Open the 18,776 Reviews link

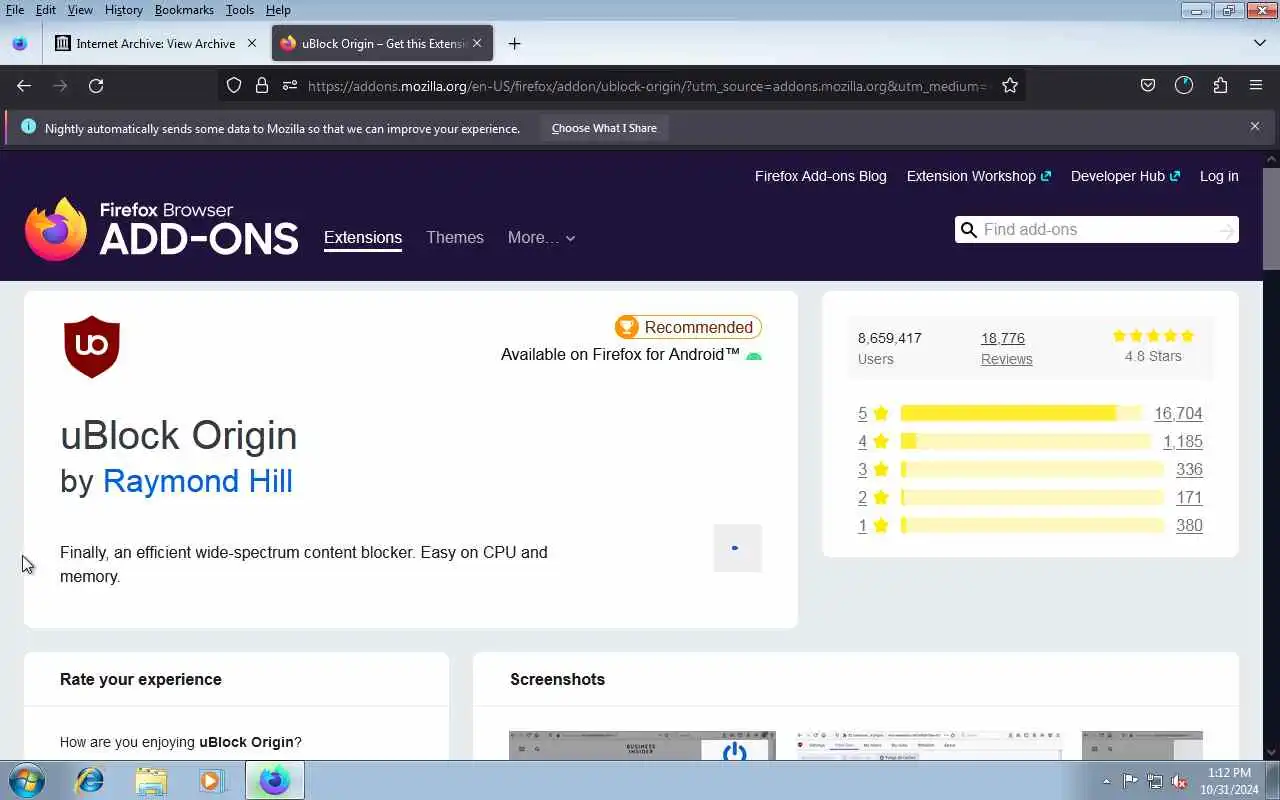point(1006,348)
